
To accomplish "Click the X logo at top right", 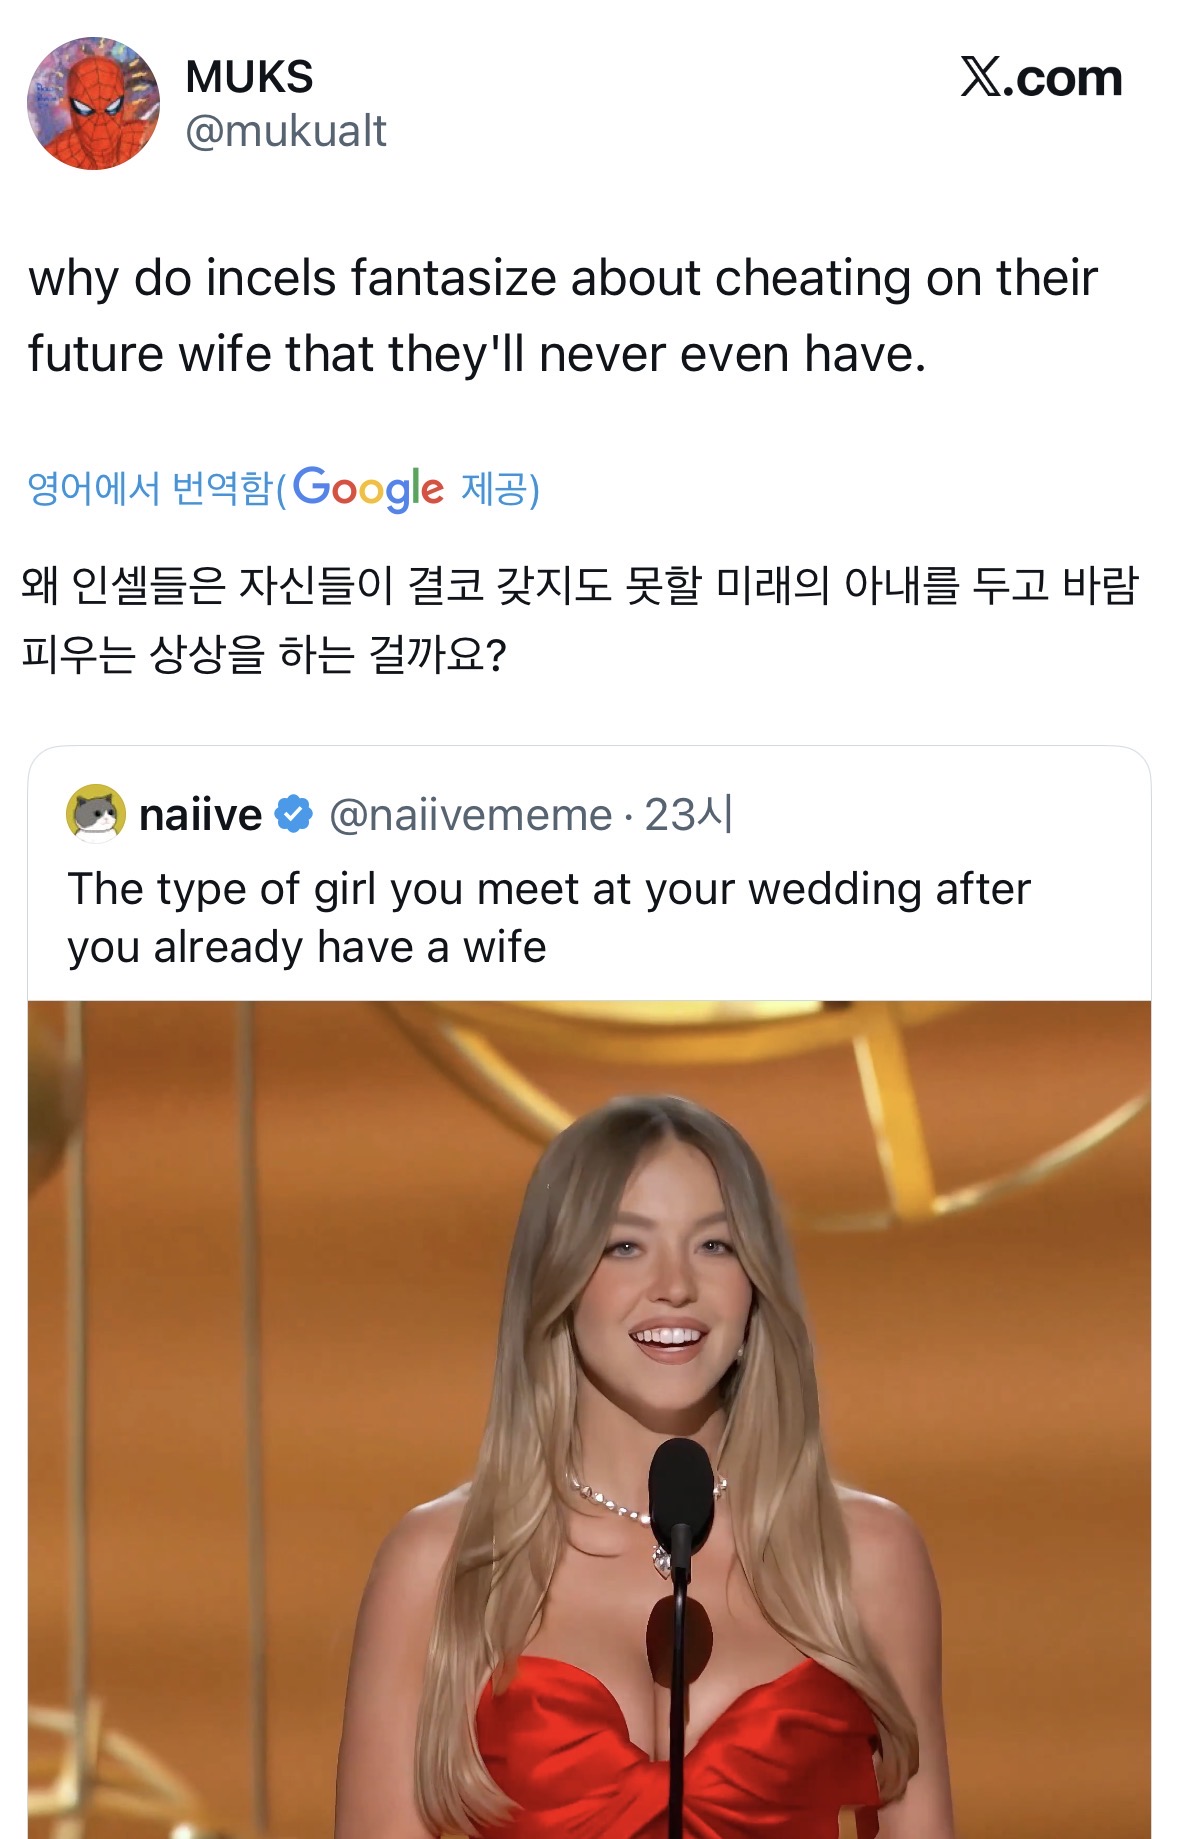I will 981,77.
